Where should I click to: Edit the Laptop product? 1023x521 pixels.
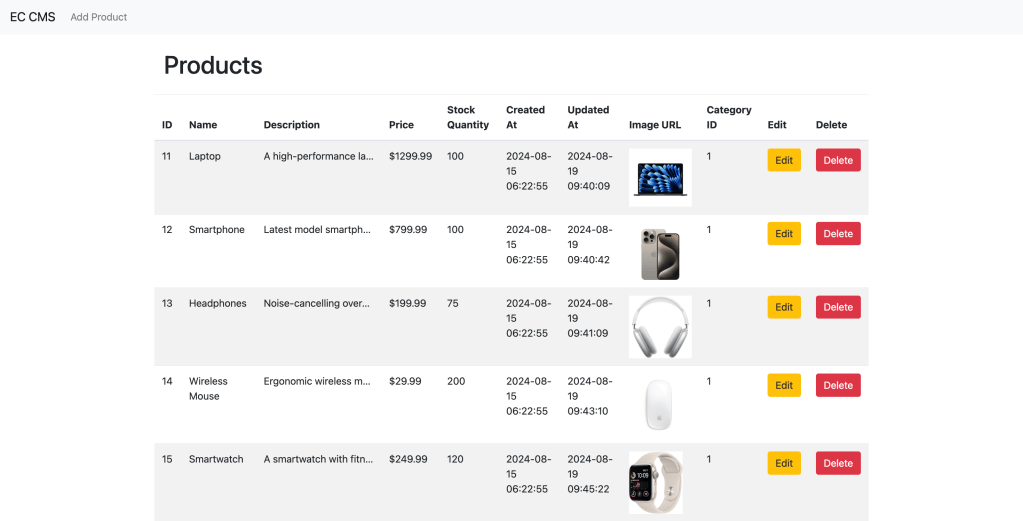point(784,160)
